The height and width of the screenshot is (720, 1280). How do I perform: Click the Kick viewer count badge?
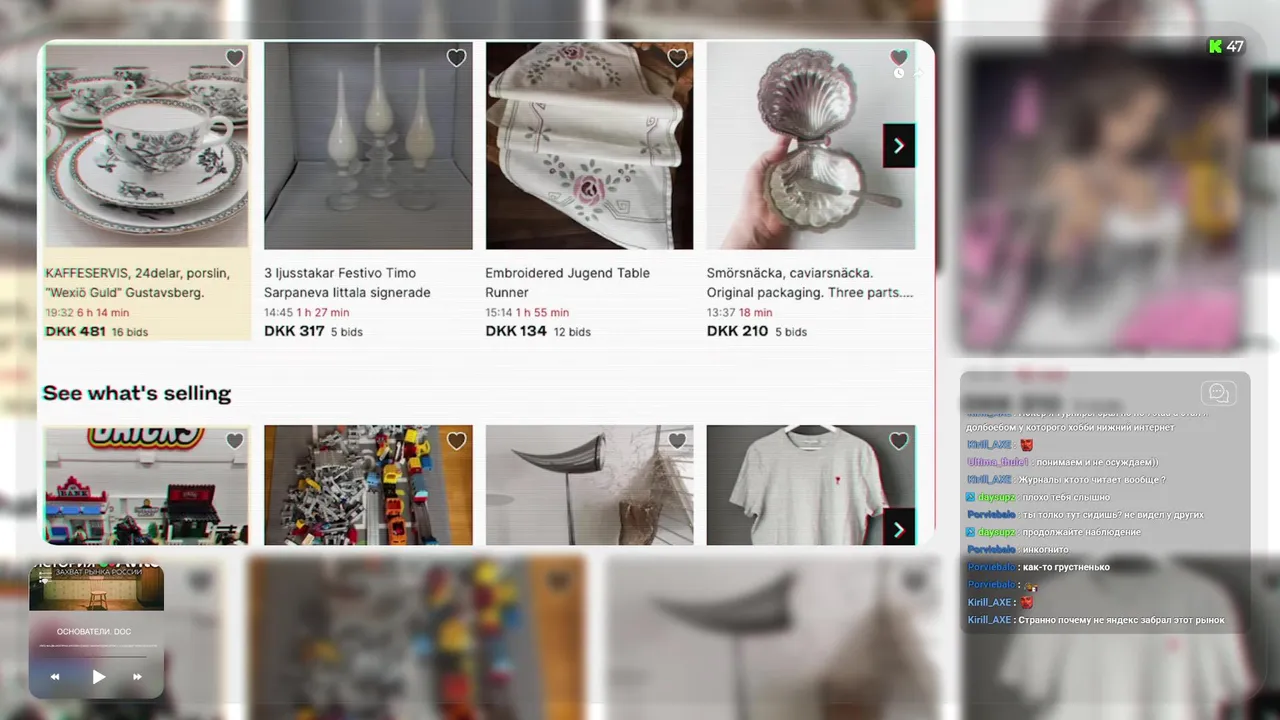[x=1225, y=46]
